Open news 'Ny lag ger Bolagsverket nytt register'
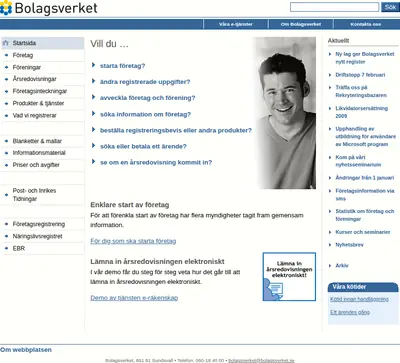The image size is (400, 363). [365, 58]
